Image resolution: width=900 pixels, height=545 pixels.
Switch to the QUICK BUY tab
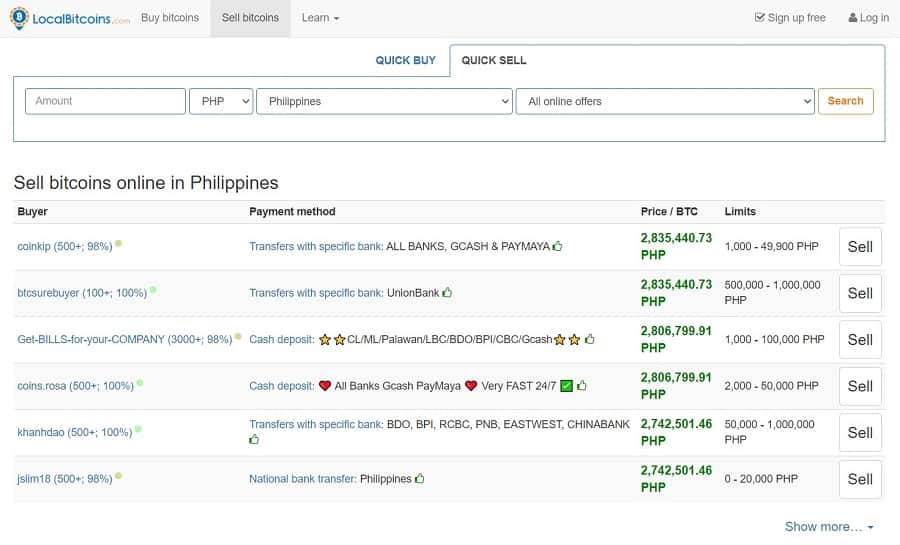(406, 60)
